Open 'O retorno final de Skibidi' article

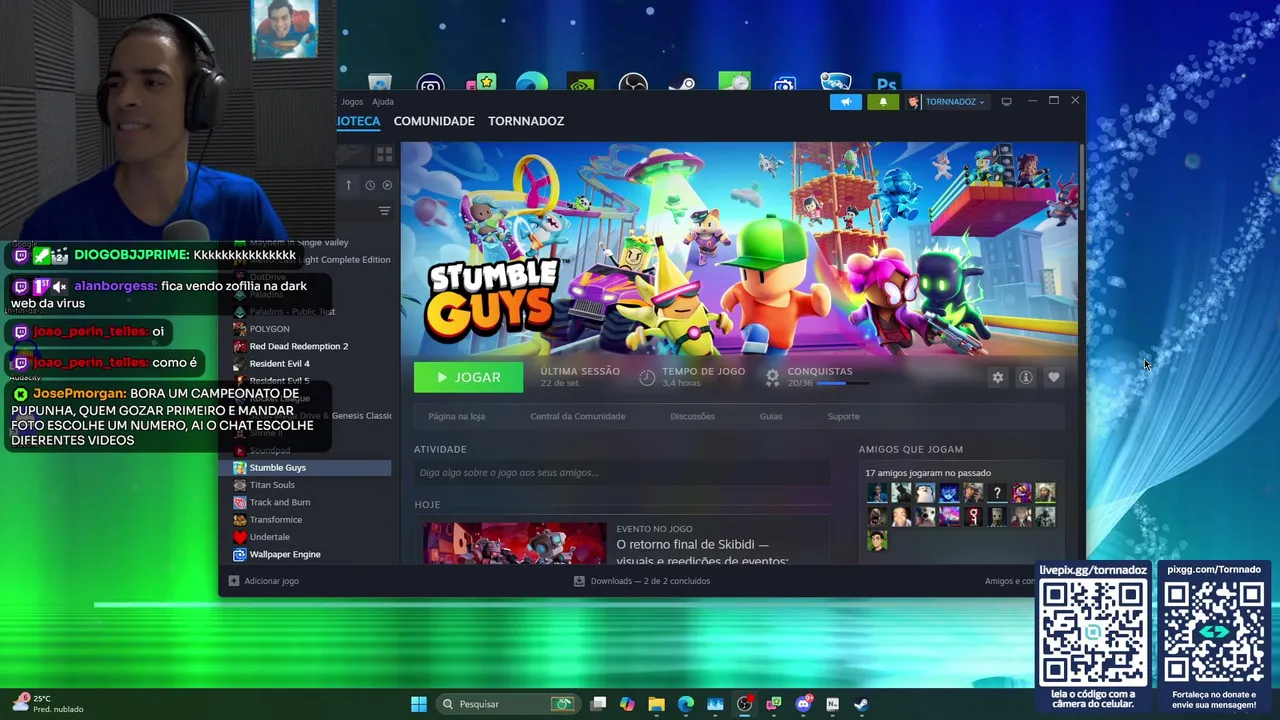coord(702,552)
